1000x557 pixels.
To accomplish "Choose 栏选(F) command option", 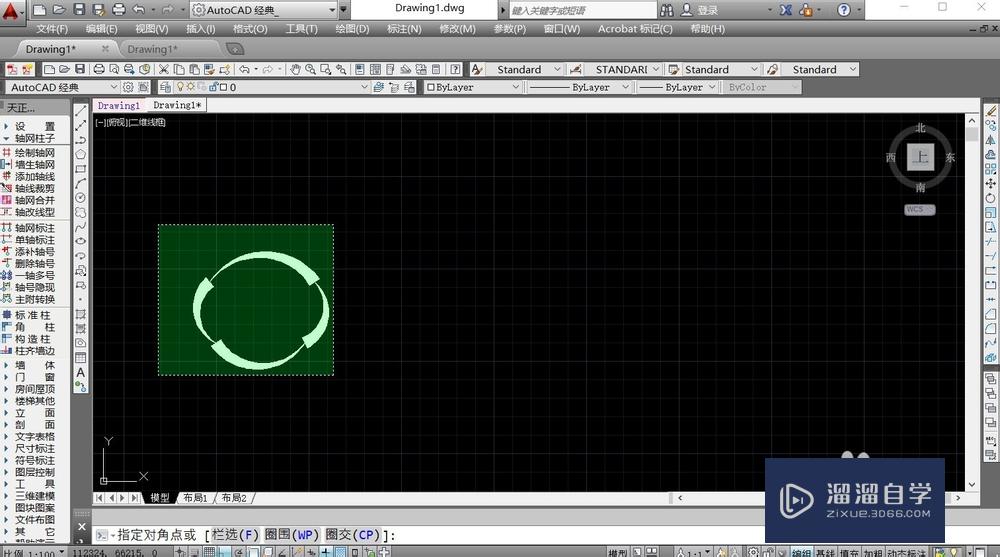I will [235, 535].
